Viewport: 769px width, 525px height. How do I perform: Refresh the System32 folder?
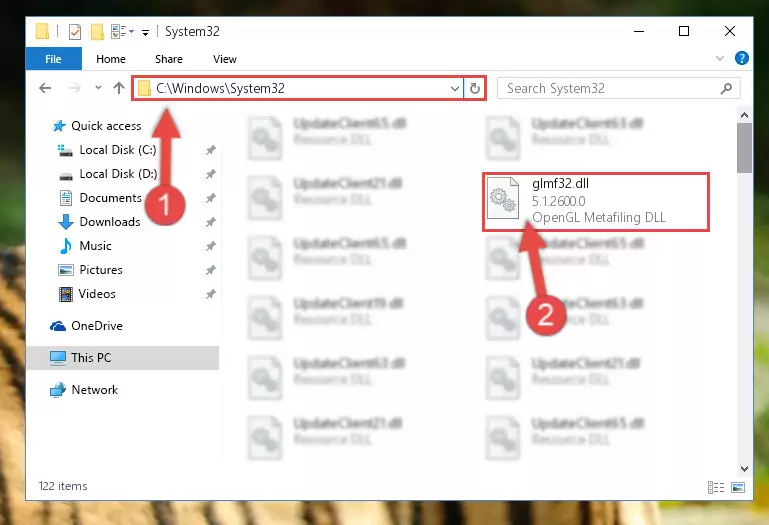click(x=474, y=89)
